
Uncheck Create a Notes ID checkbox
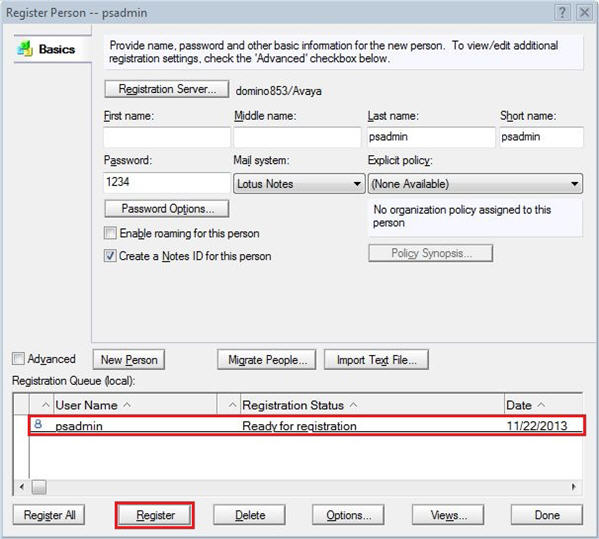[x=110, y=256]
